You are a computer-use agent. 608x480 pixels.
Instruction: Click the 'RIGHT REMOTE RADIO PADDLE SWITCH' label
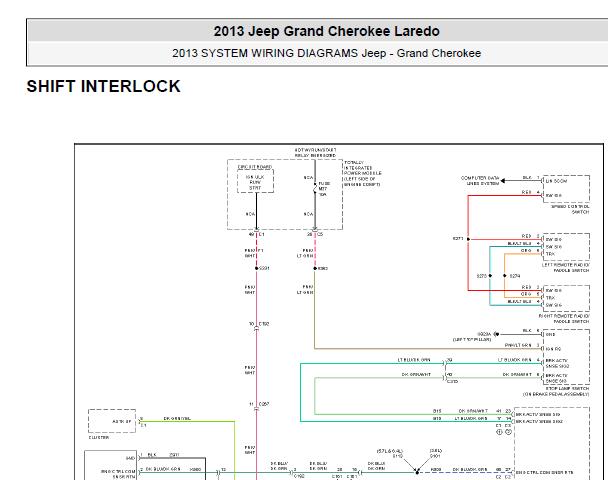[x=564, y=319]
